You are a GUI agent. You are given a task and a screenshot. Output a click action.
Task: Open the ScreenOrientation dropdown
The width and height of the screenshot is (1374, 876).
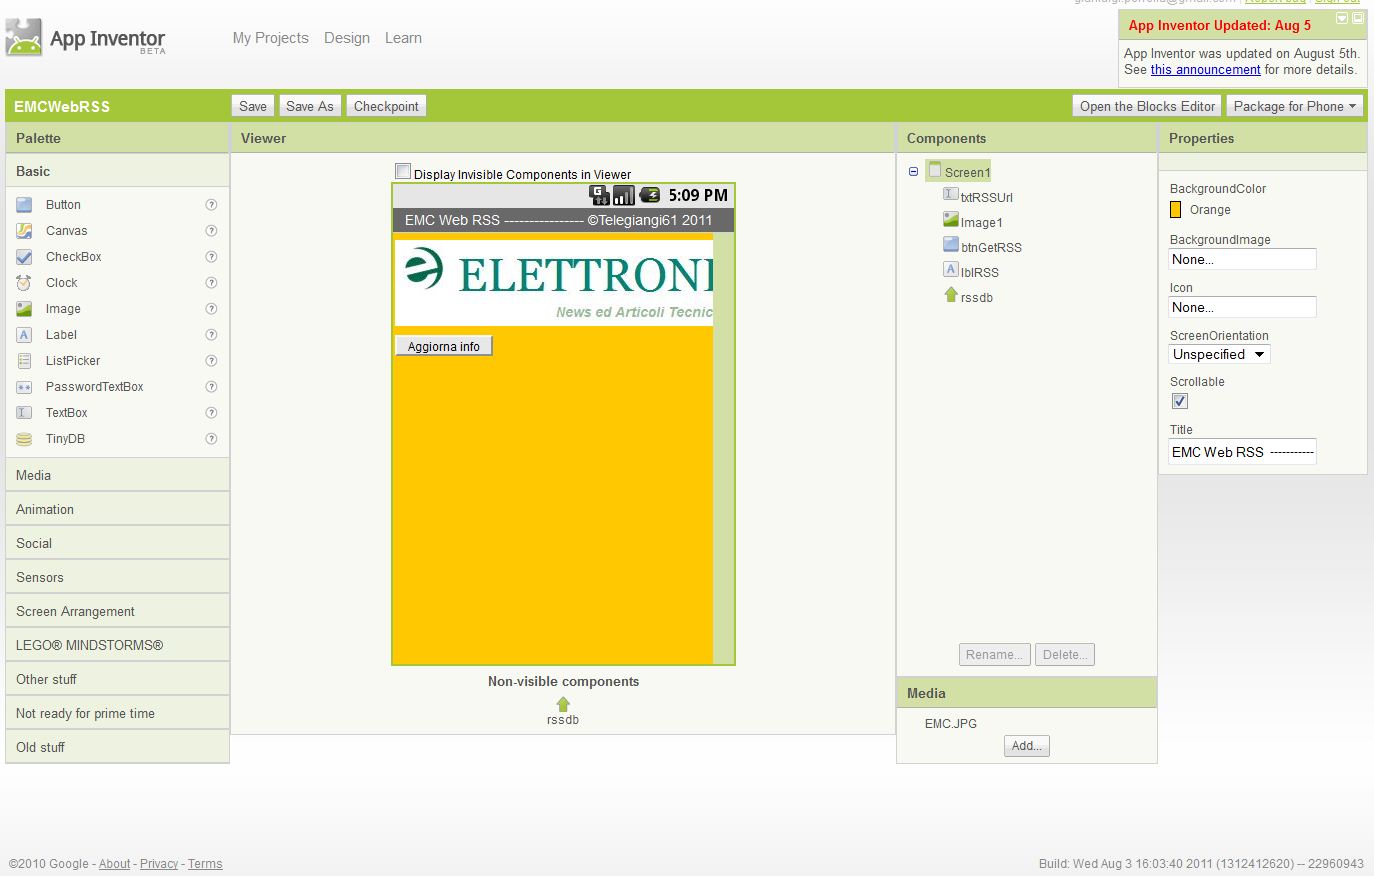(x=1219, y=354)
